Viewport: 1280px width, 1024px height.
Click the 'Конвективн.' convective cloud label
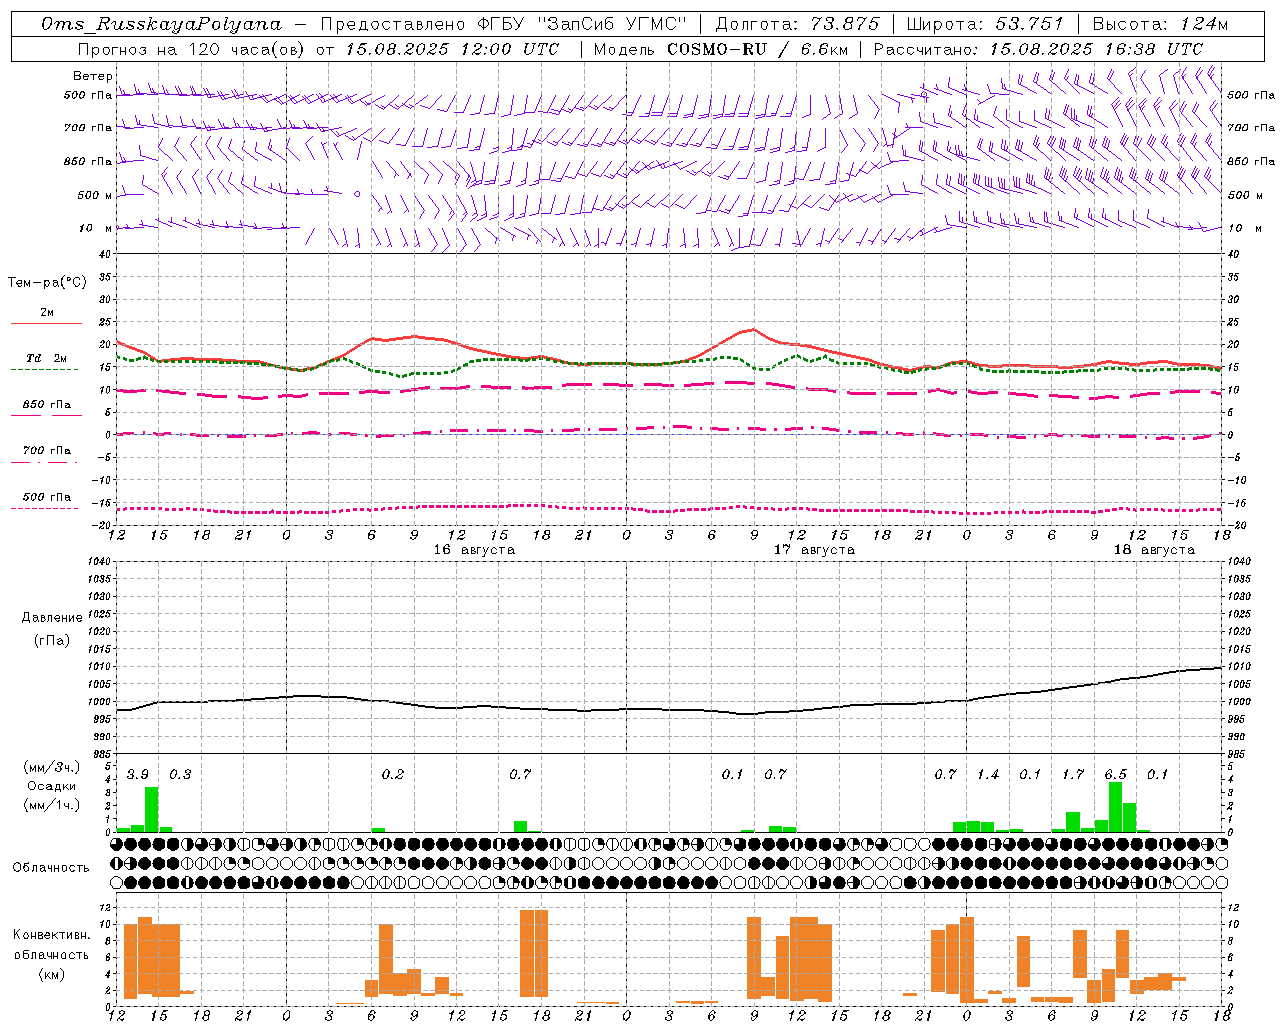(x=52, y=935)
